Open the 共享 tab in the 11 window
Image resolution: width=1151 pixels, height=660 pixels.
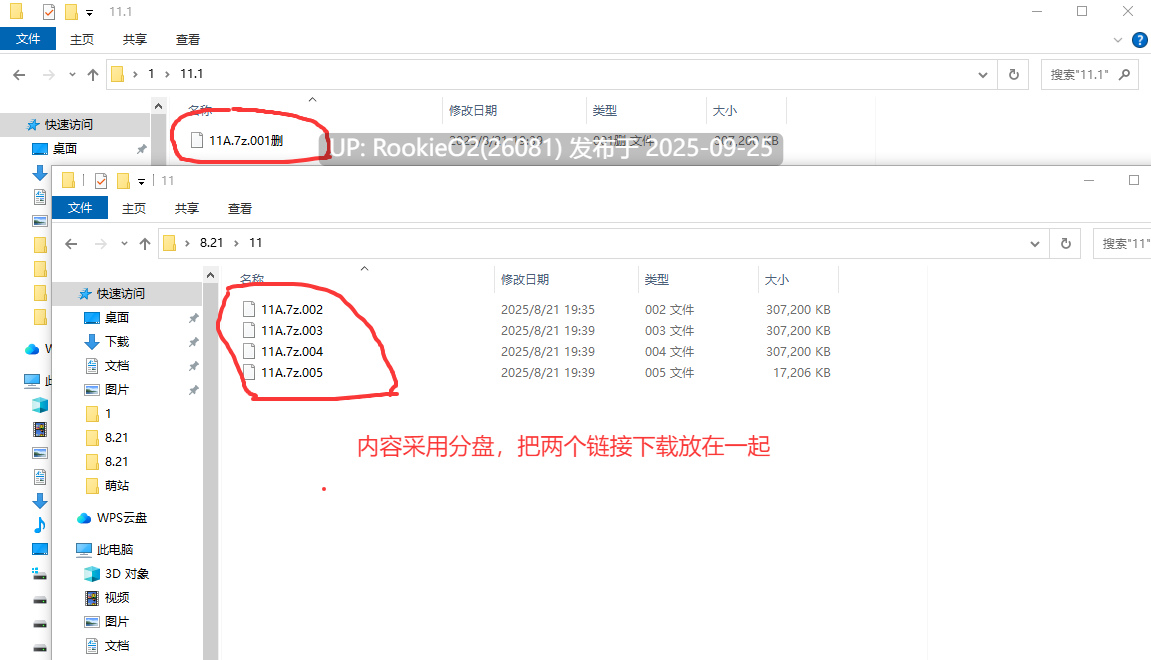(x=186, y=208)
